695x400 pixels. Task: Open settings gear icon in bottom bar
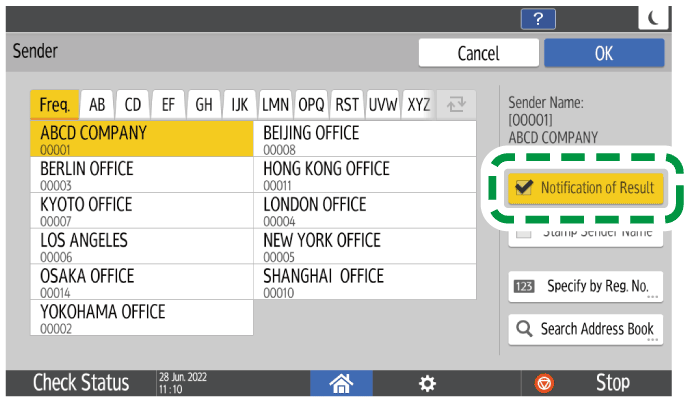tap(427, 383)
